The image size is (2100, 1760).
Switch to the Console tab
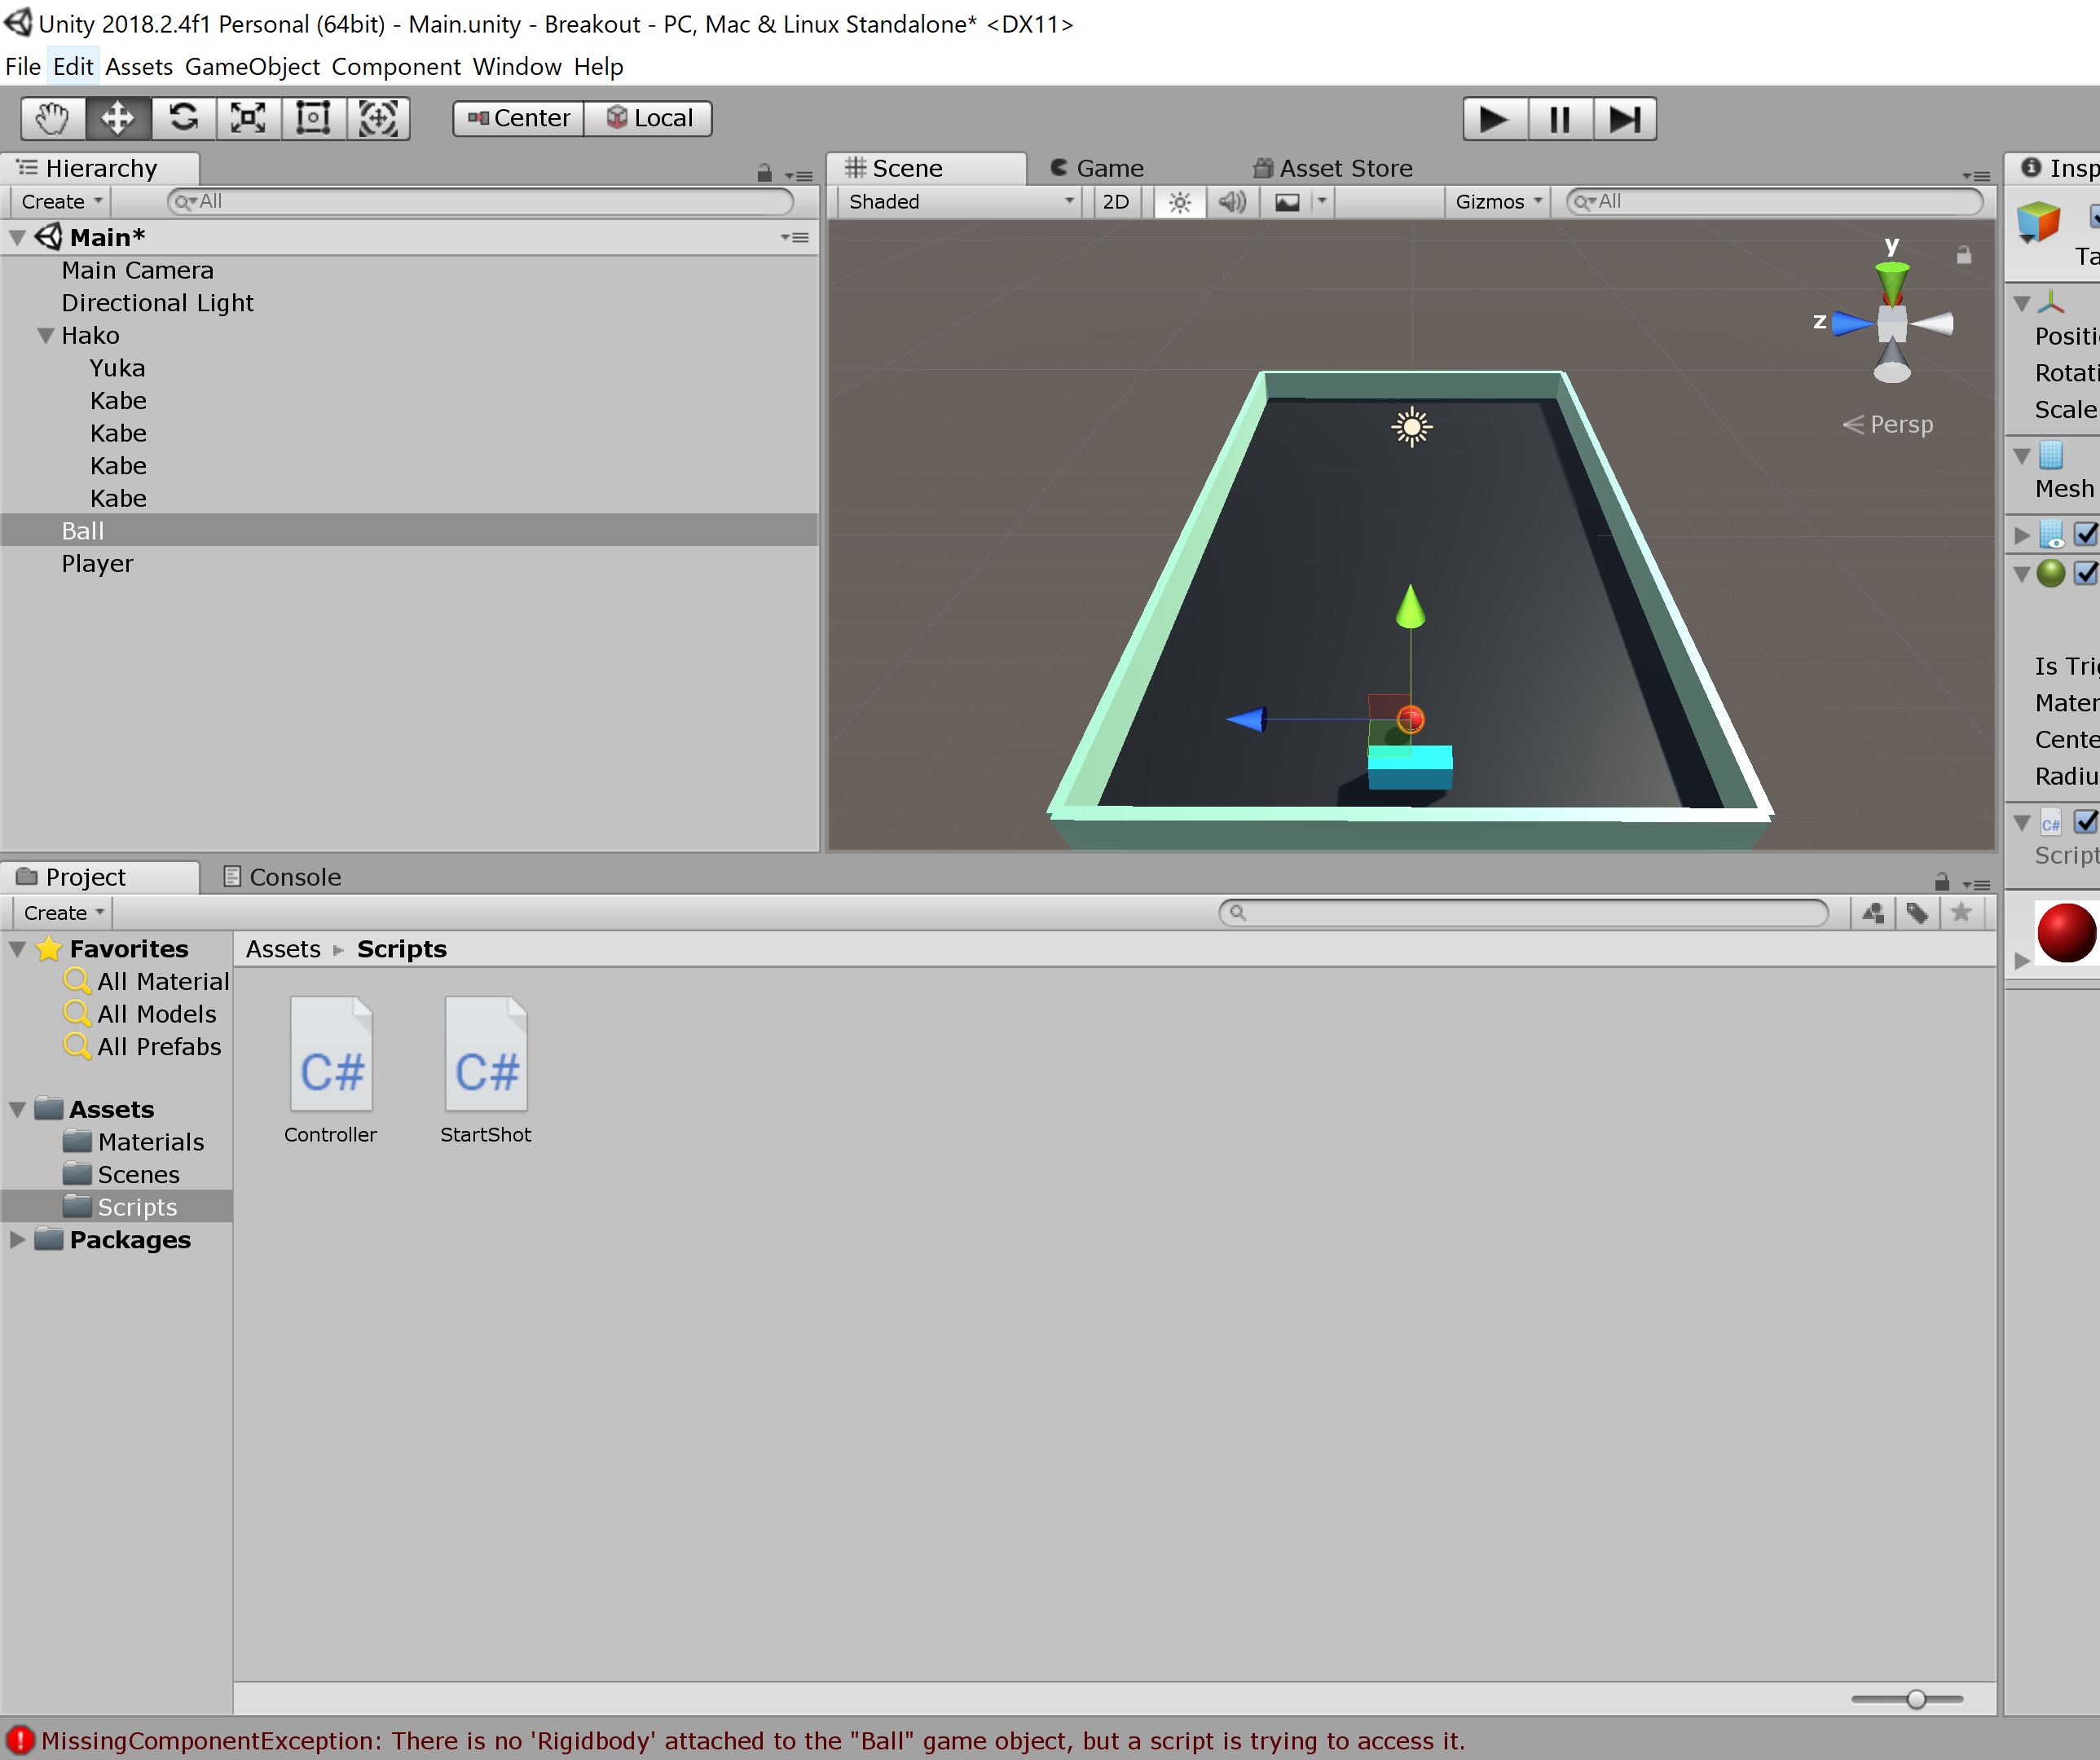[x=282, y=878]
